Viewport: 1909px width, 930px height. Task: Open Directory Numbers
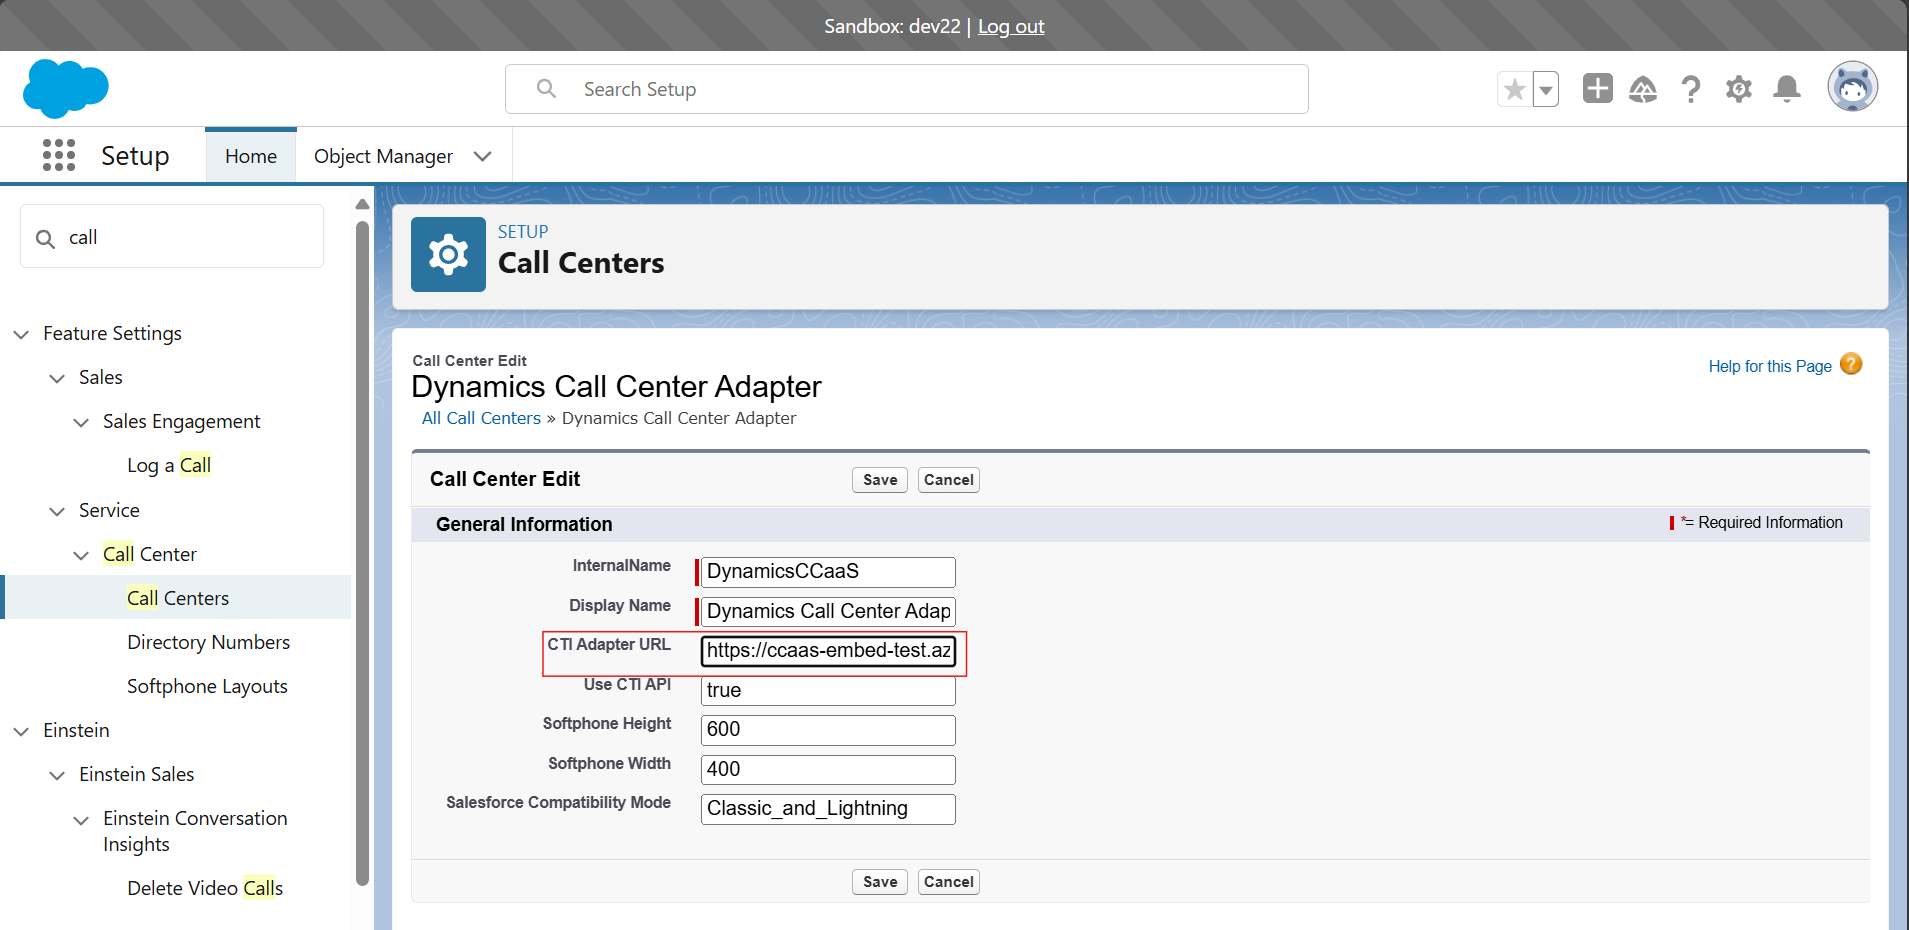click(208, 642)
